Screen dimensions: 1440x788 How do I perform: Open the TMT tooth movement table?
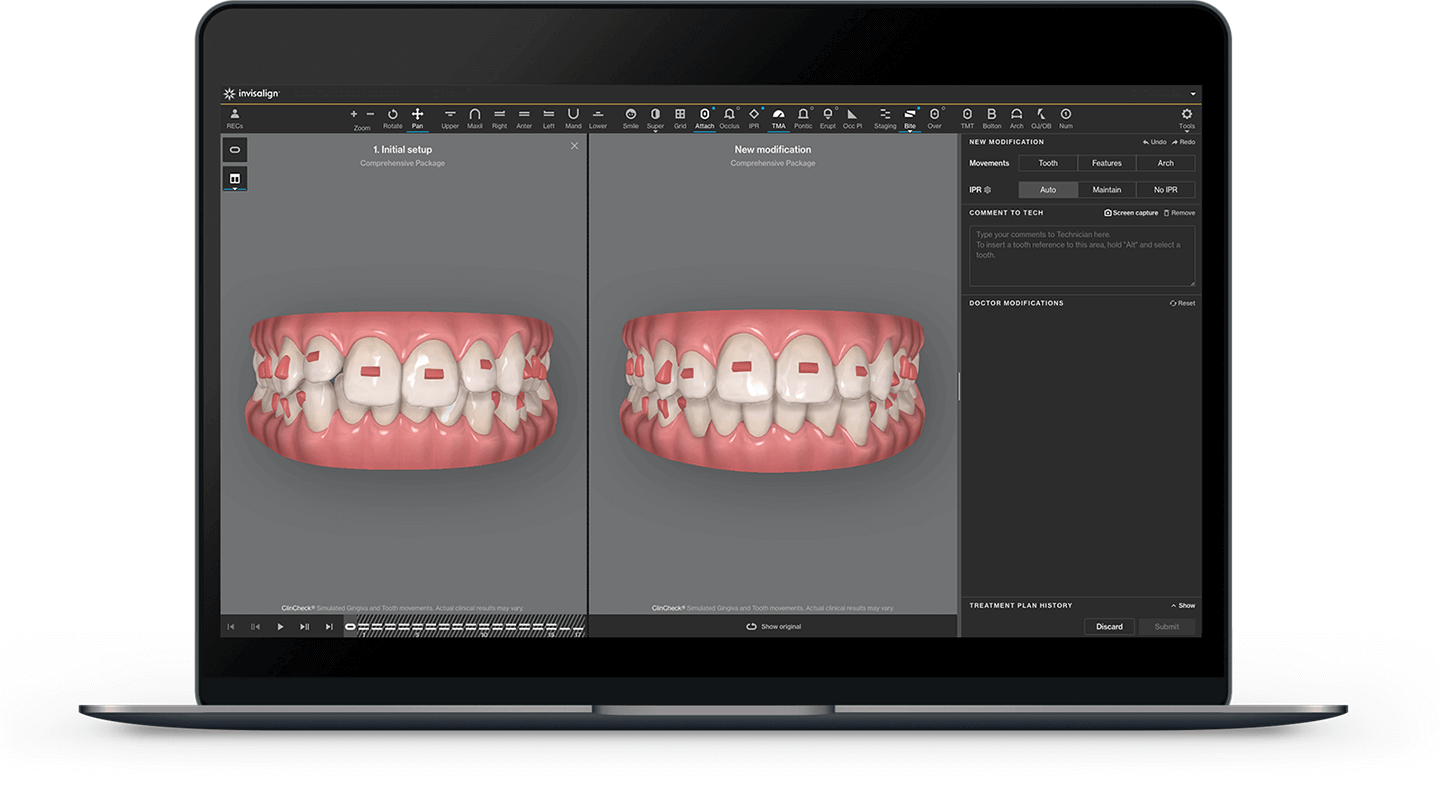967,118
